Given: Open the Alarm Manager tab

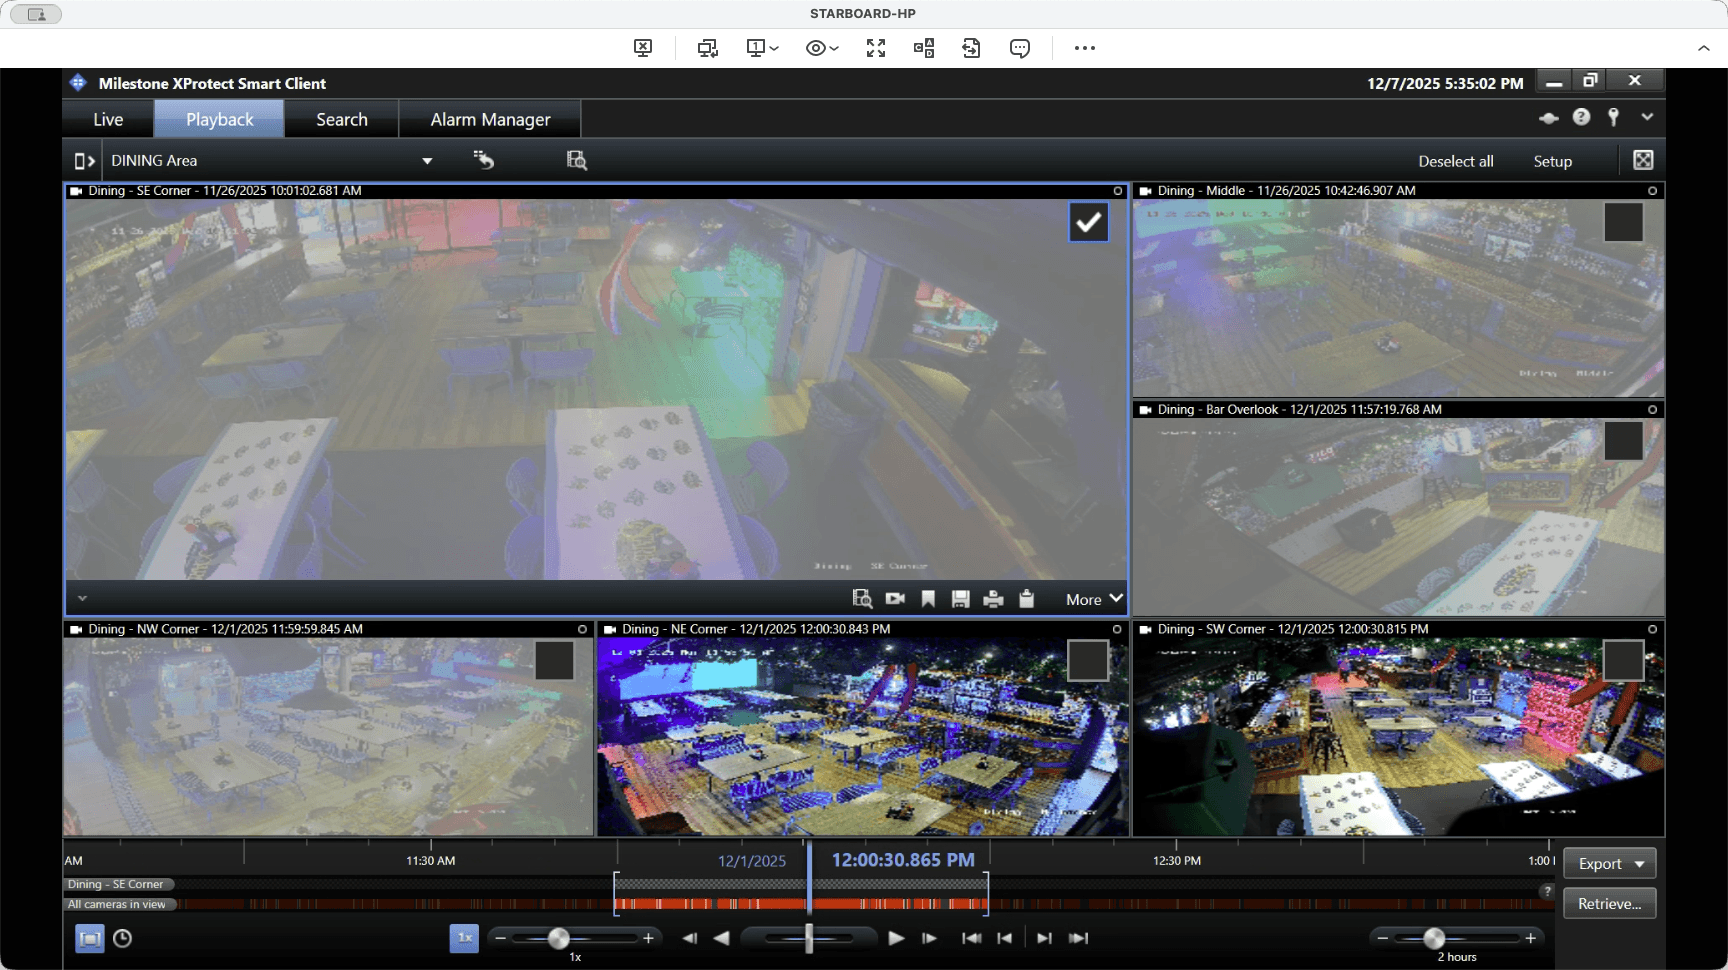Looking at the screenshot, I should (x=490, y=119).
